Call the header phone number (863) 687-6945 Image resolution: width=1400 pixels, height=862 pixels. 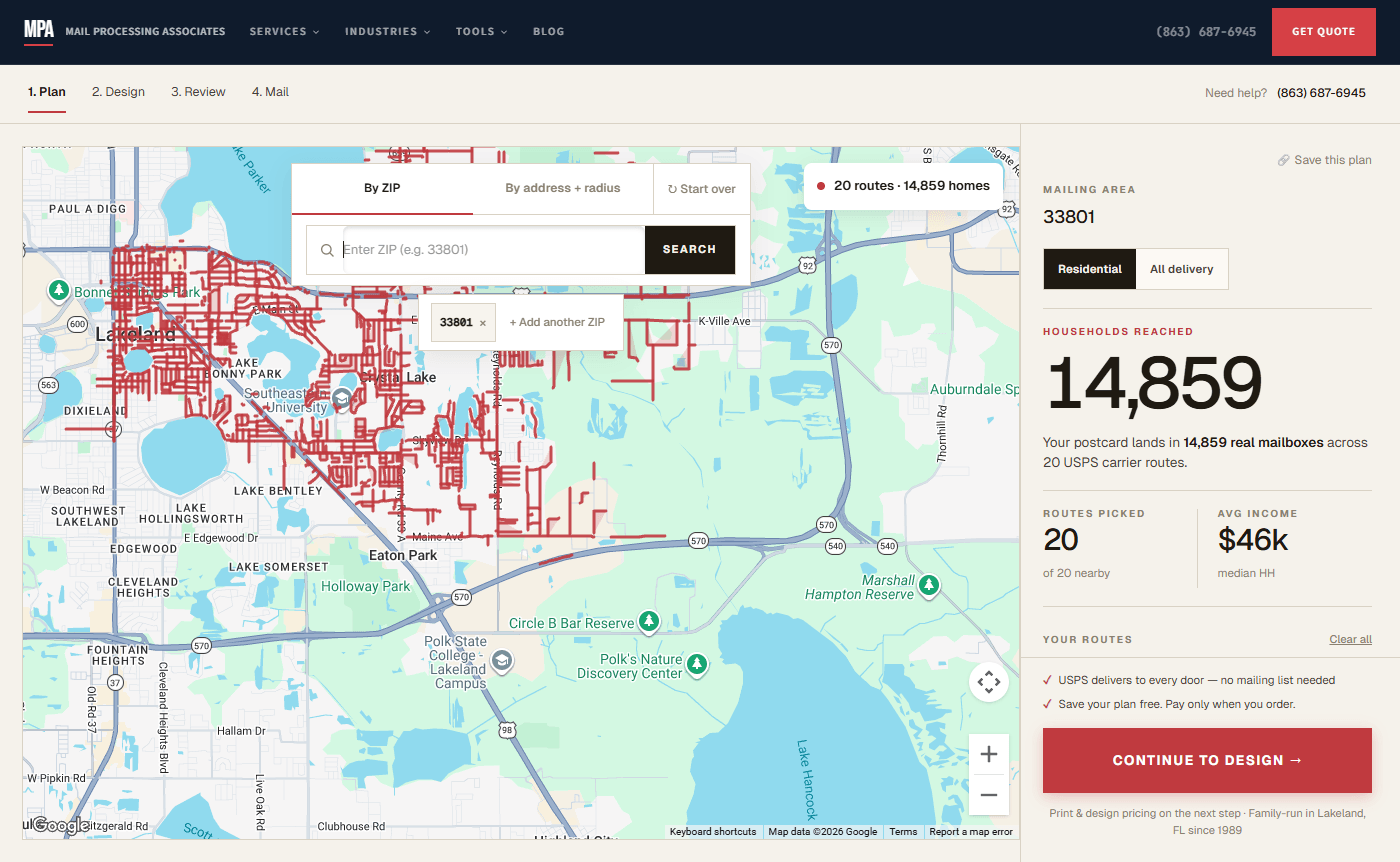coord(1206,31)
